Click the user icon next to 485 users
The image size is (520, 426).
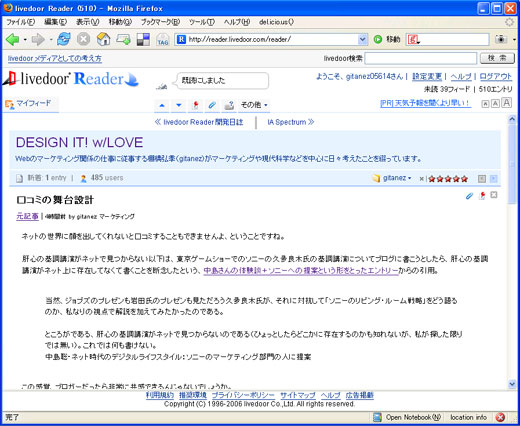click(83, 178)
